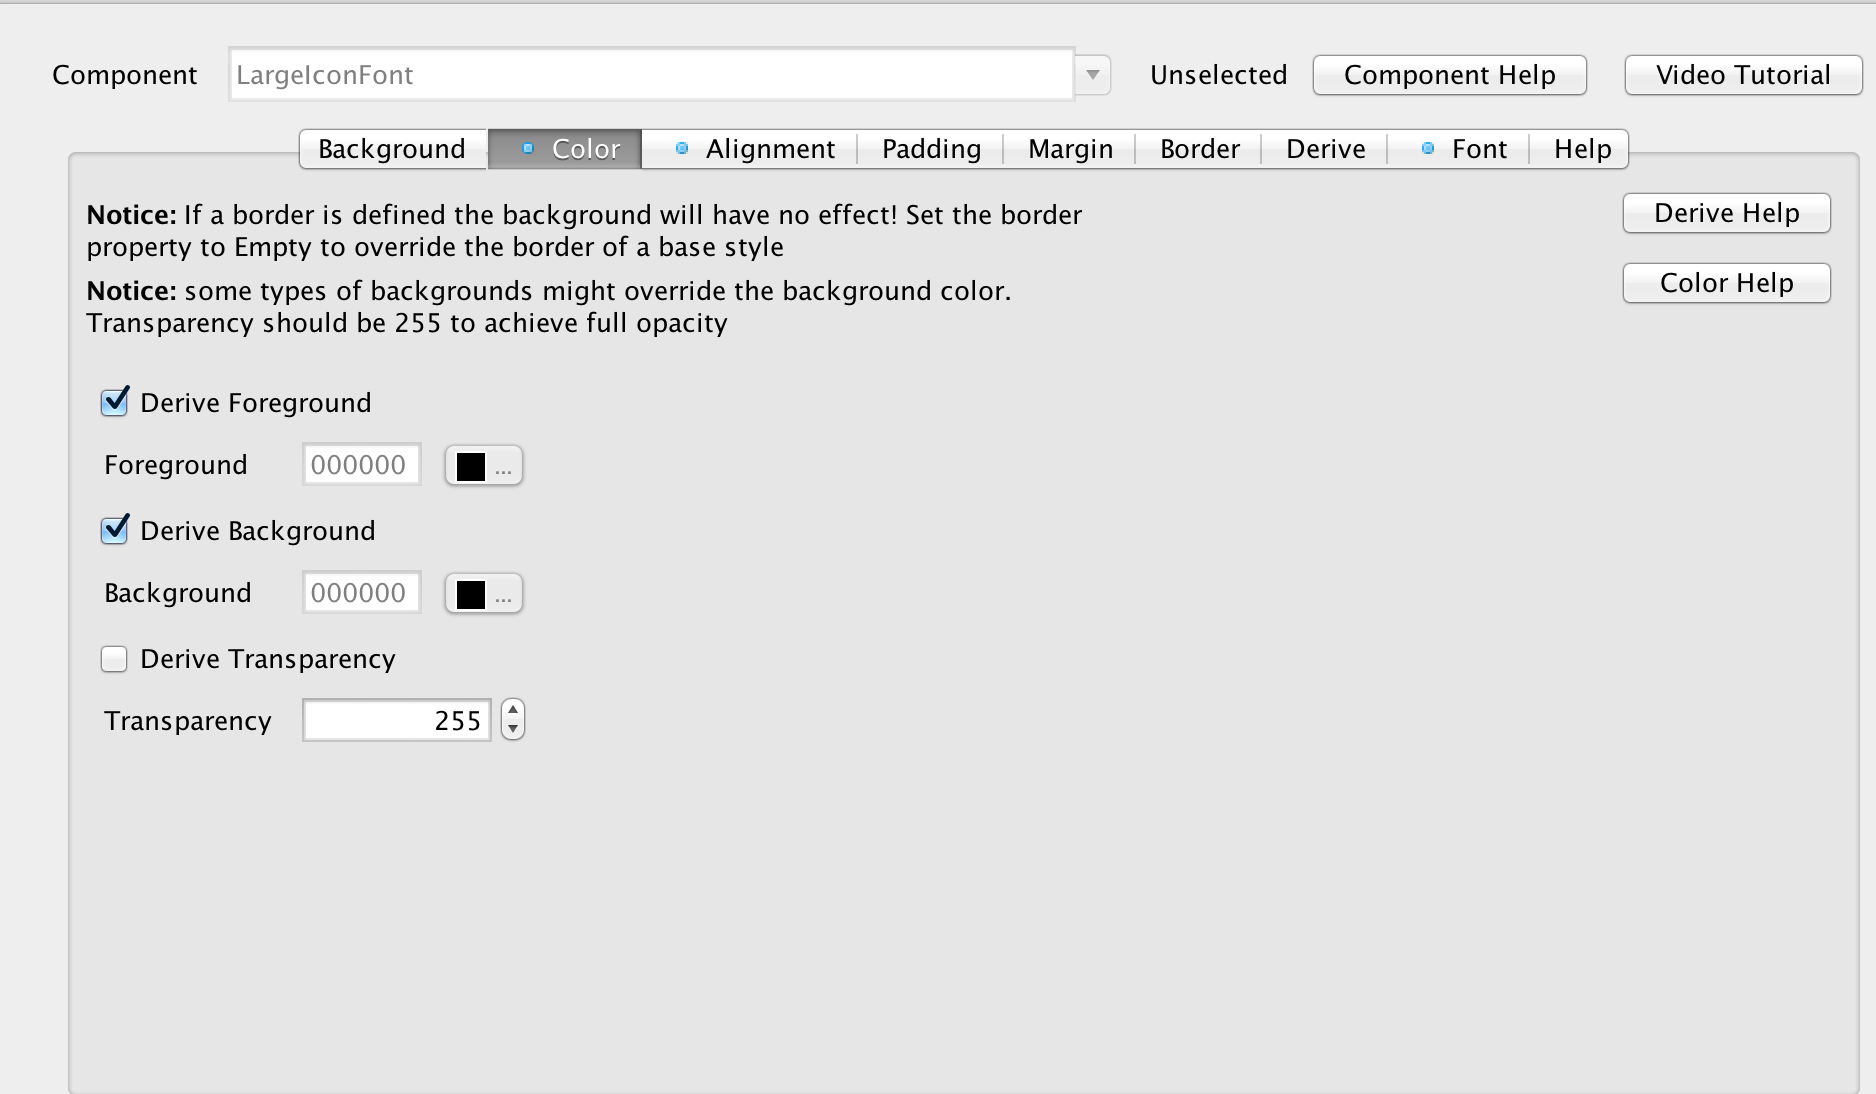Switch to the Background tab
This screenshot has width=1876, height=1094.
391,147
